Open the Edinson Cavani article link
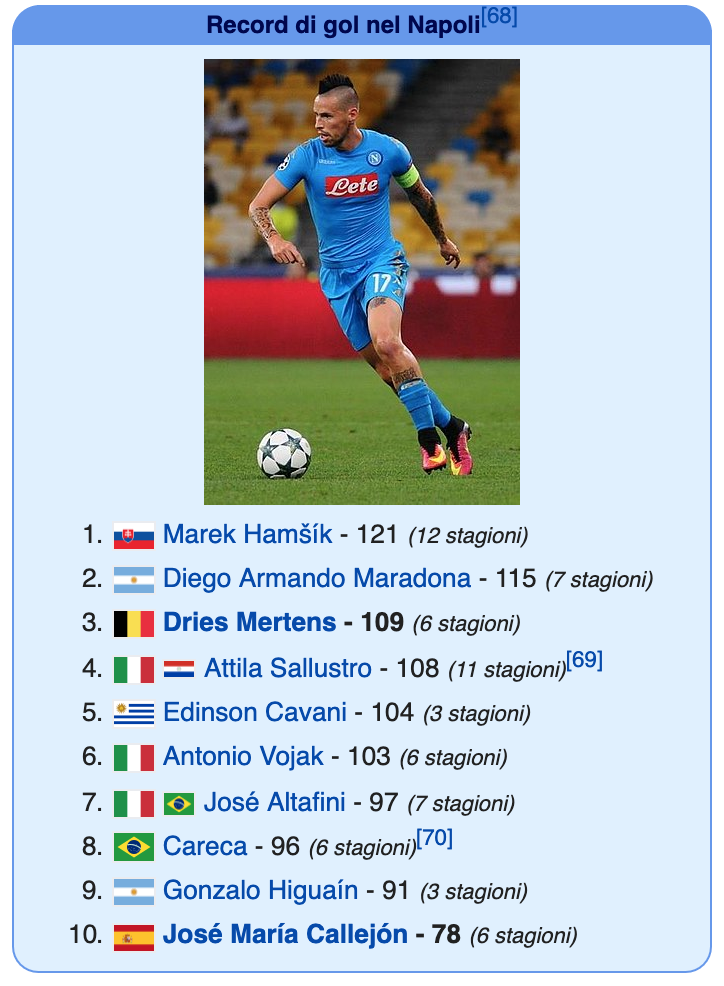The width and height of the screenshot is (724, 986). click(255, 712)
